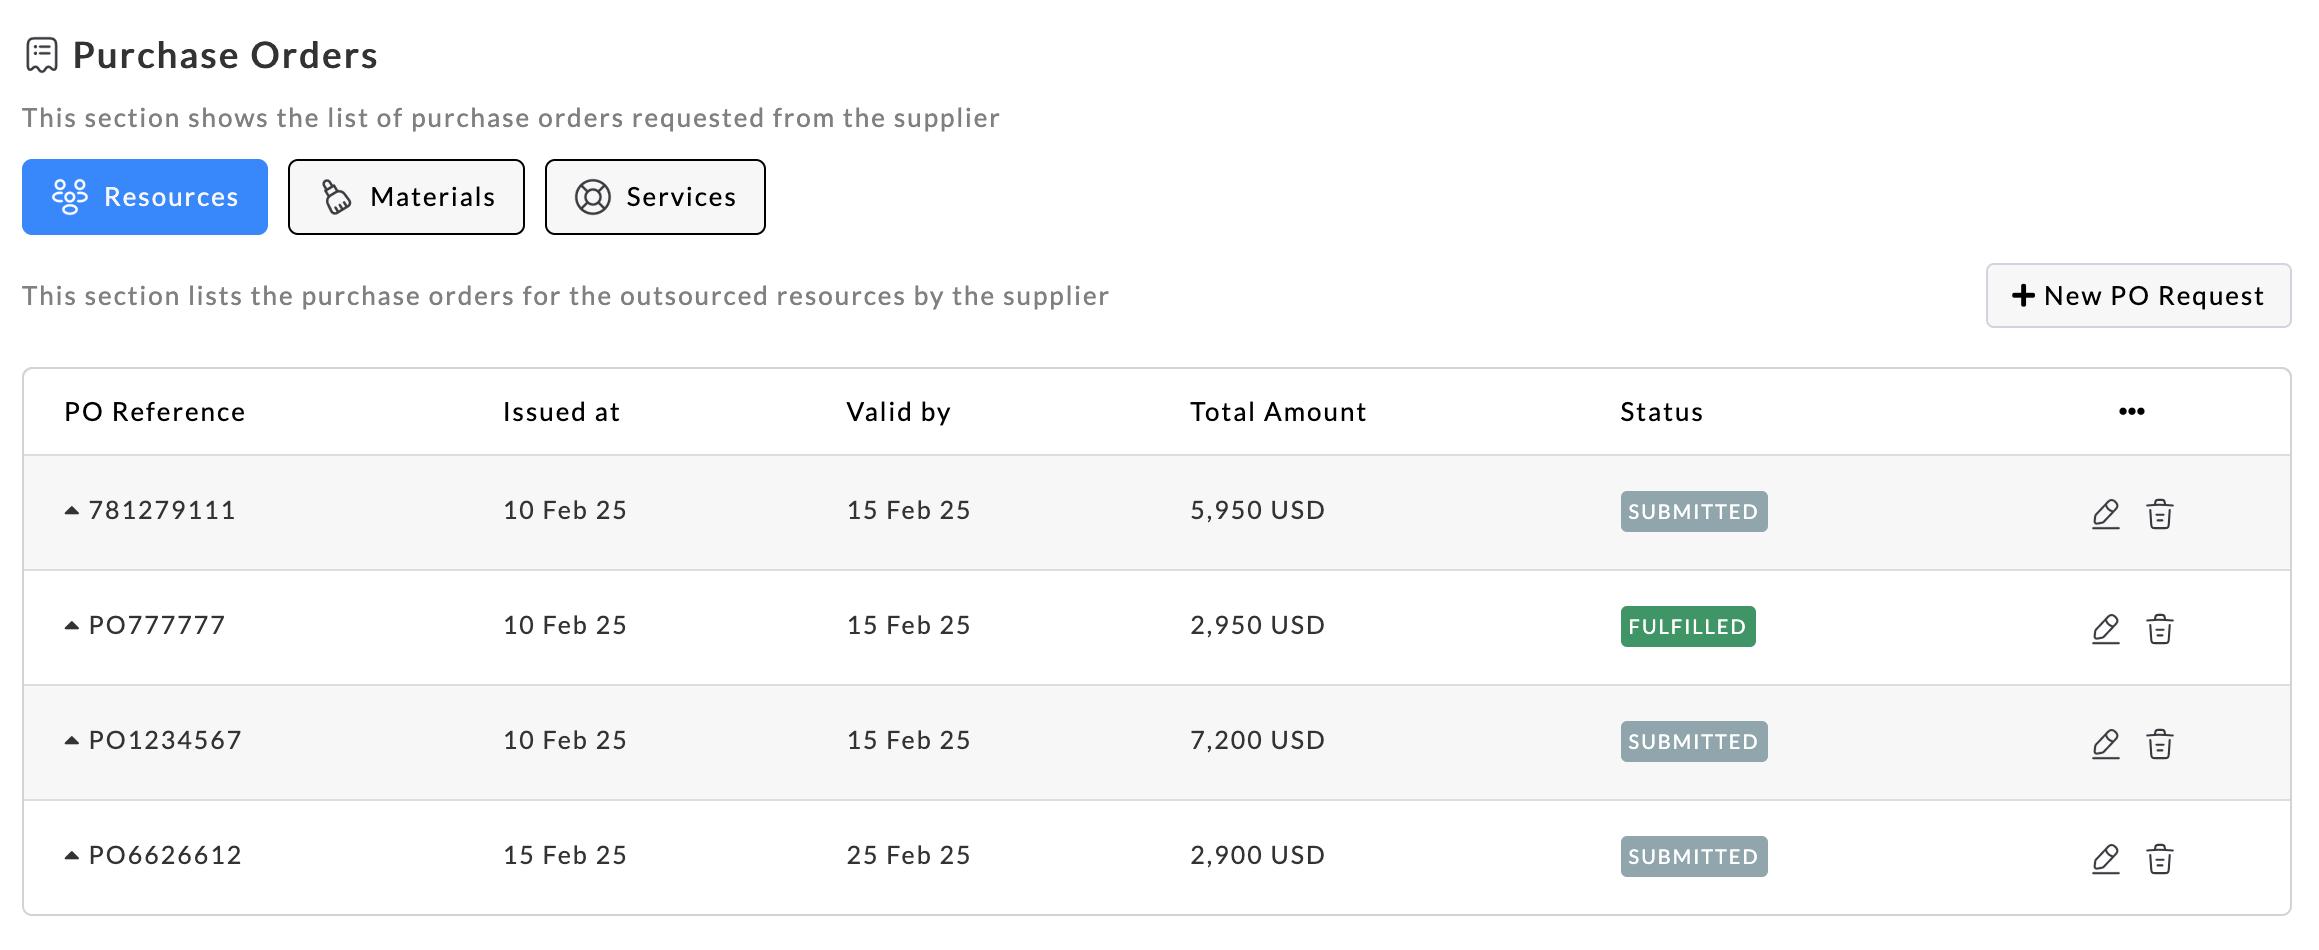Click the FULFILLED status badge
The height and width of the screenshot is (950, 2319).
tap(1687, 626)
